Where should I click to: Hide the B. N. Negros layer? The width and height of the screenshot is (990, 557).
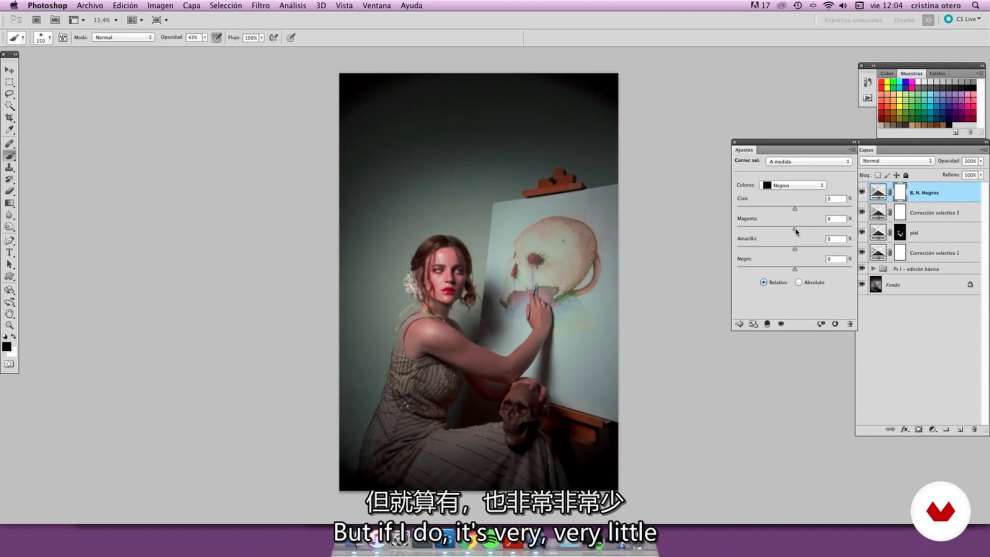(862, 192)
